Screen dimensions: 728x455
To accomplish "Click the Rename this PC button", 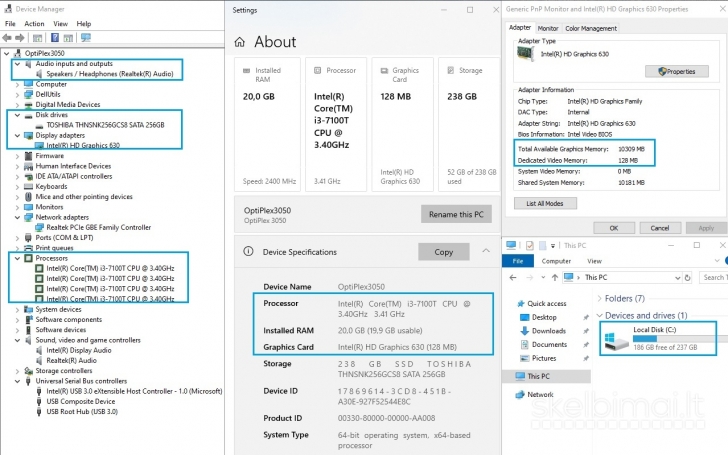I will [x=456, y=214].
